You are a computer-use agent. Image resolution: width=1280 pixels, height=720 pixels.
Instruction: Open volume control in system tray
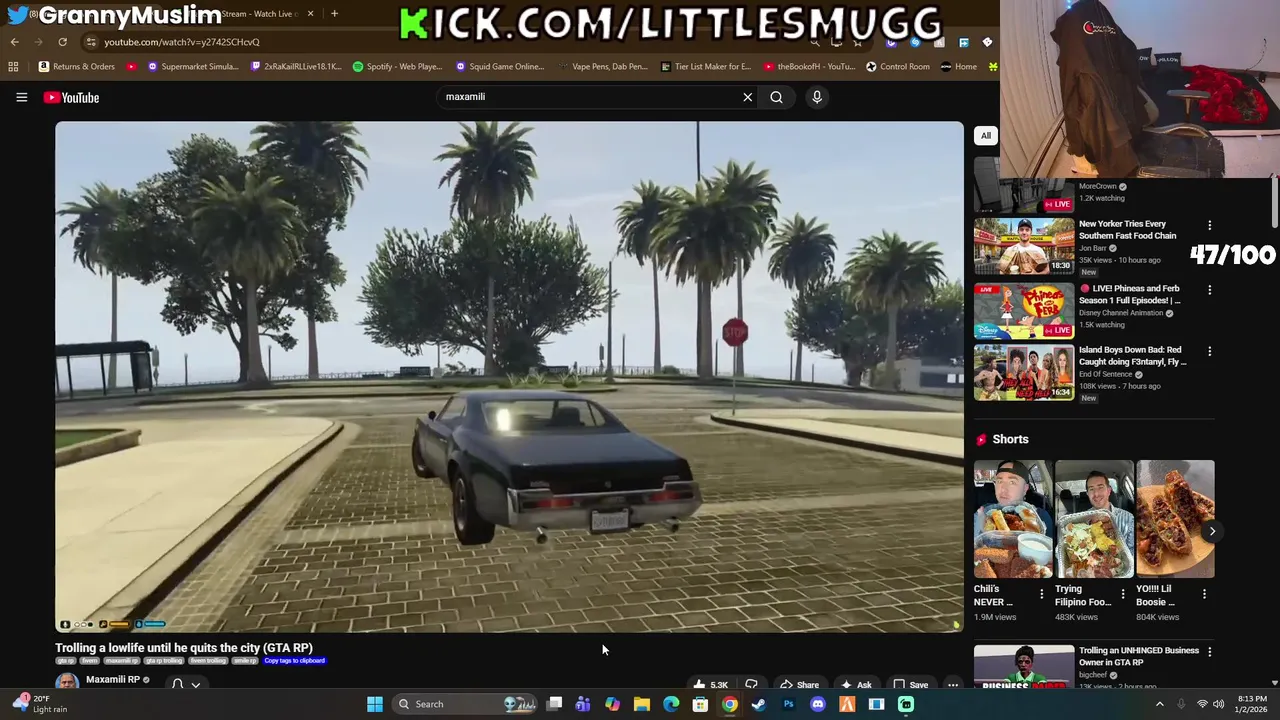click(x=1219, y=704)
